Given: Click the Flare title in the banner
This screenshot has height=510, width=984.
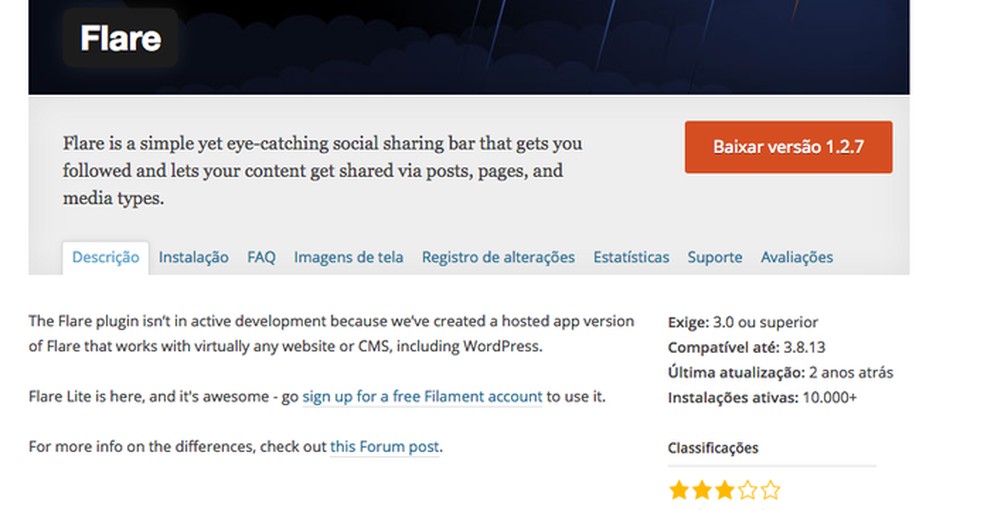Looking at the screenshot, I should coord(120,39).
